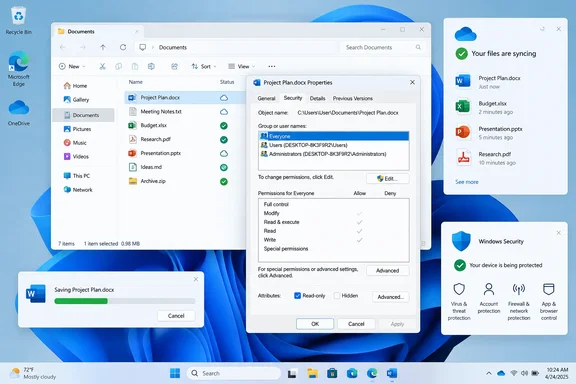Open App & browser control
The image size is (576, 384).
point(548,301)
